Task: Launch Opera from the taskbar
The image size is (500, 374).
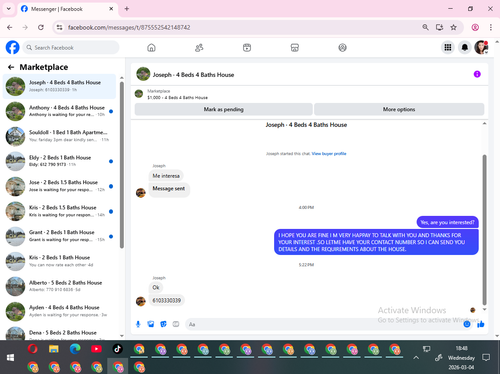Action: (33, 349)
